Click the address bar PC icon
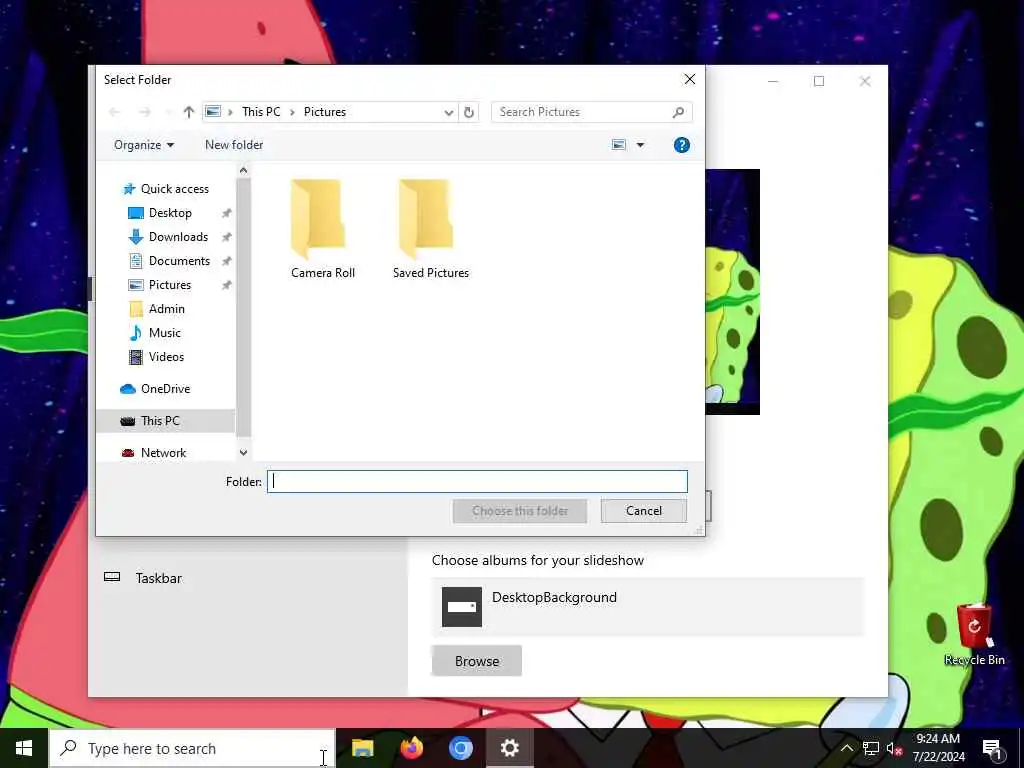Screen dimensions: 1024x768 click(213, 112)
